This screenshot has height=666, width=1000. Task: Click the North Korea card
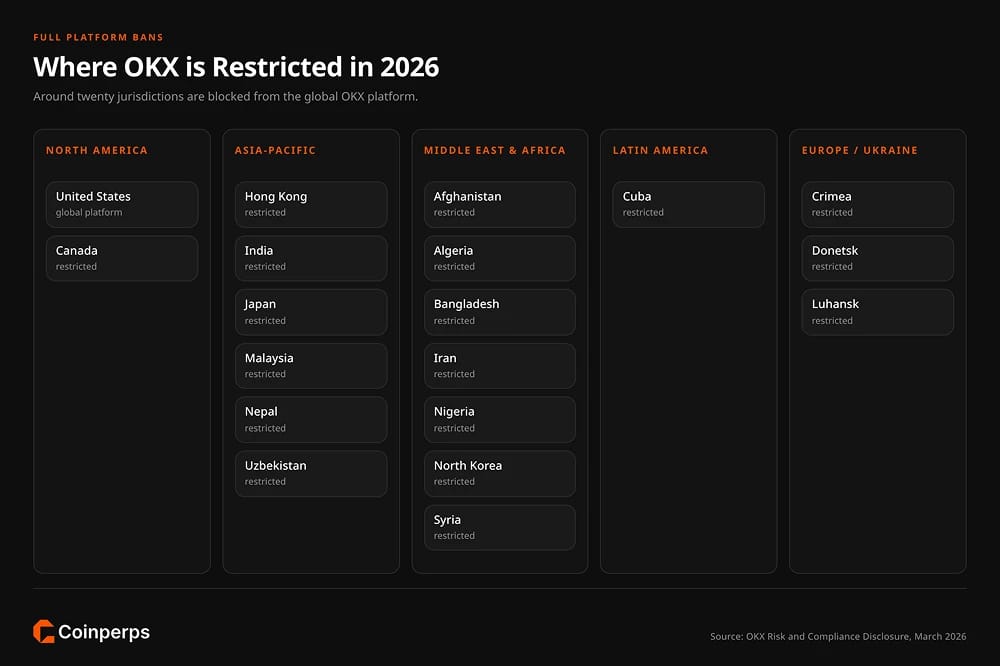tap(500, 474)
